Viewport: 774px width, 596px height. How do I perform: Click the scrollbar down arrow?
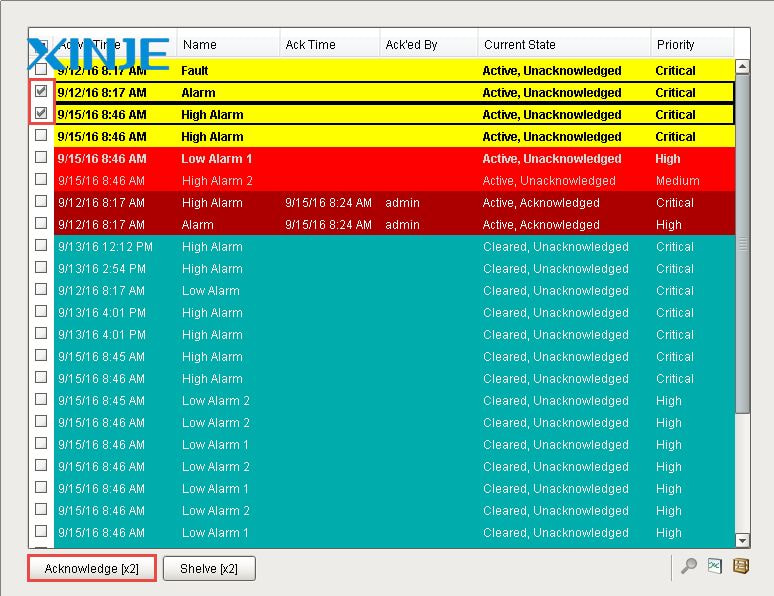(742, 540)
